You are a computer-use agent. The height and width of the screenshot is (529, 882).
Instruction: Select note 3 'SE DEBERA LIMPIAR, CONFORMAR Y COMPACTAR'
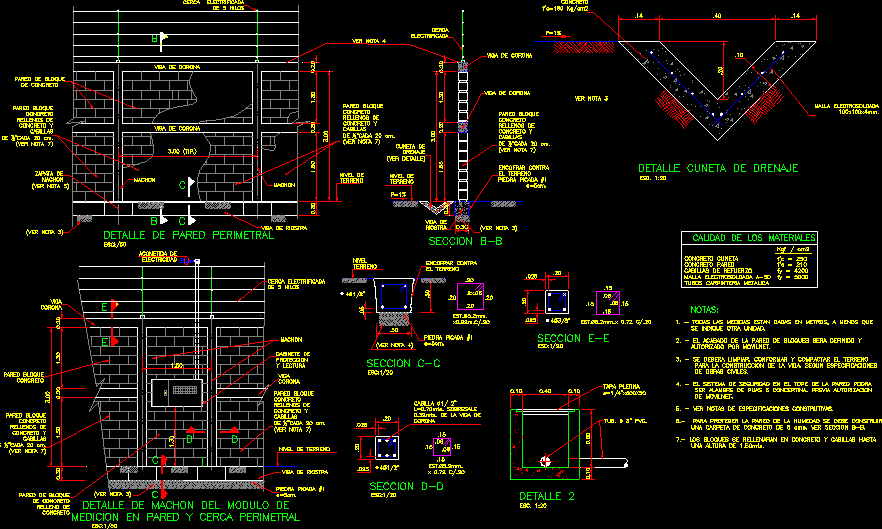[776, 365]
